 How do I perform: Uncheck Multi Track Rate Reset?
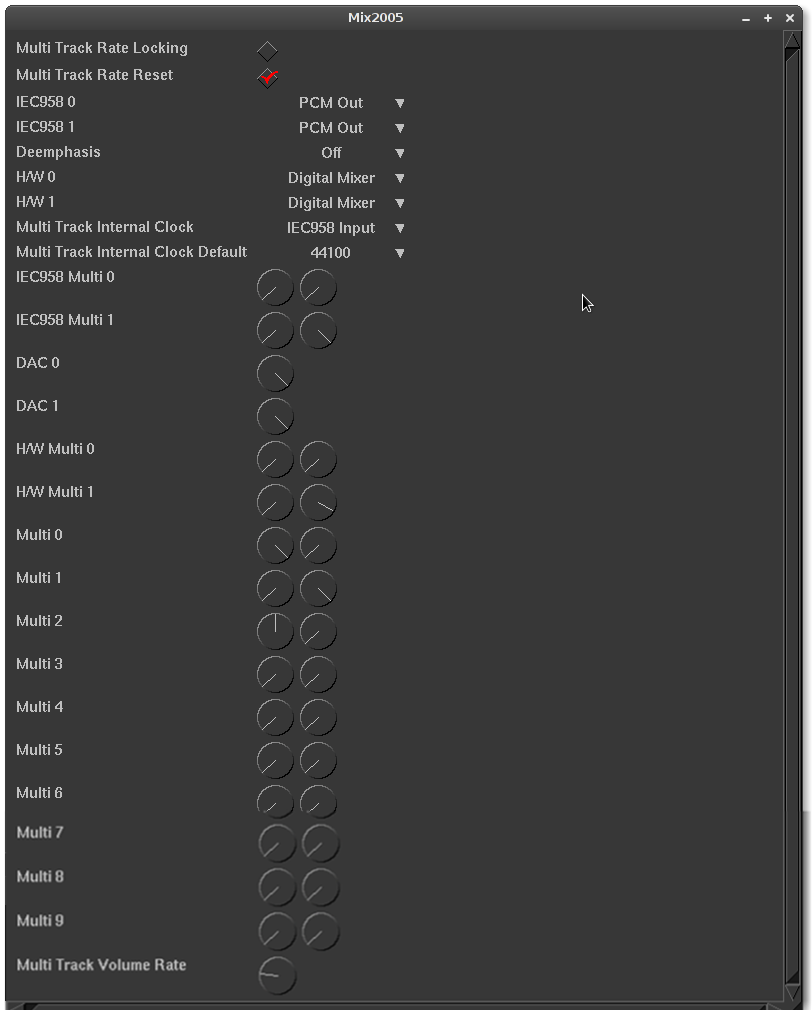[x=267, y=76]
